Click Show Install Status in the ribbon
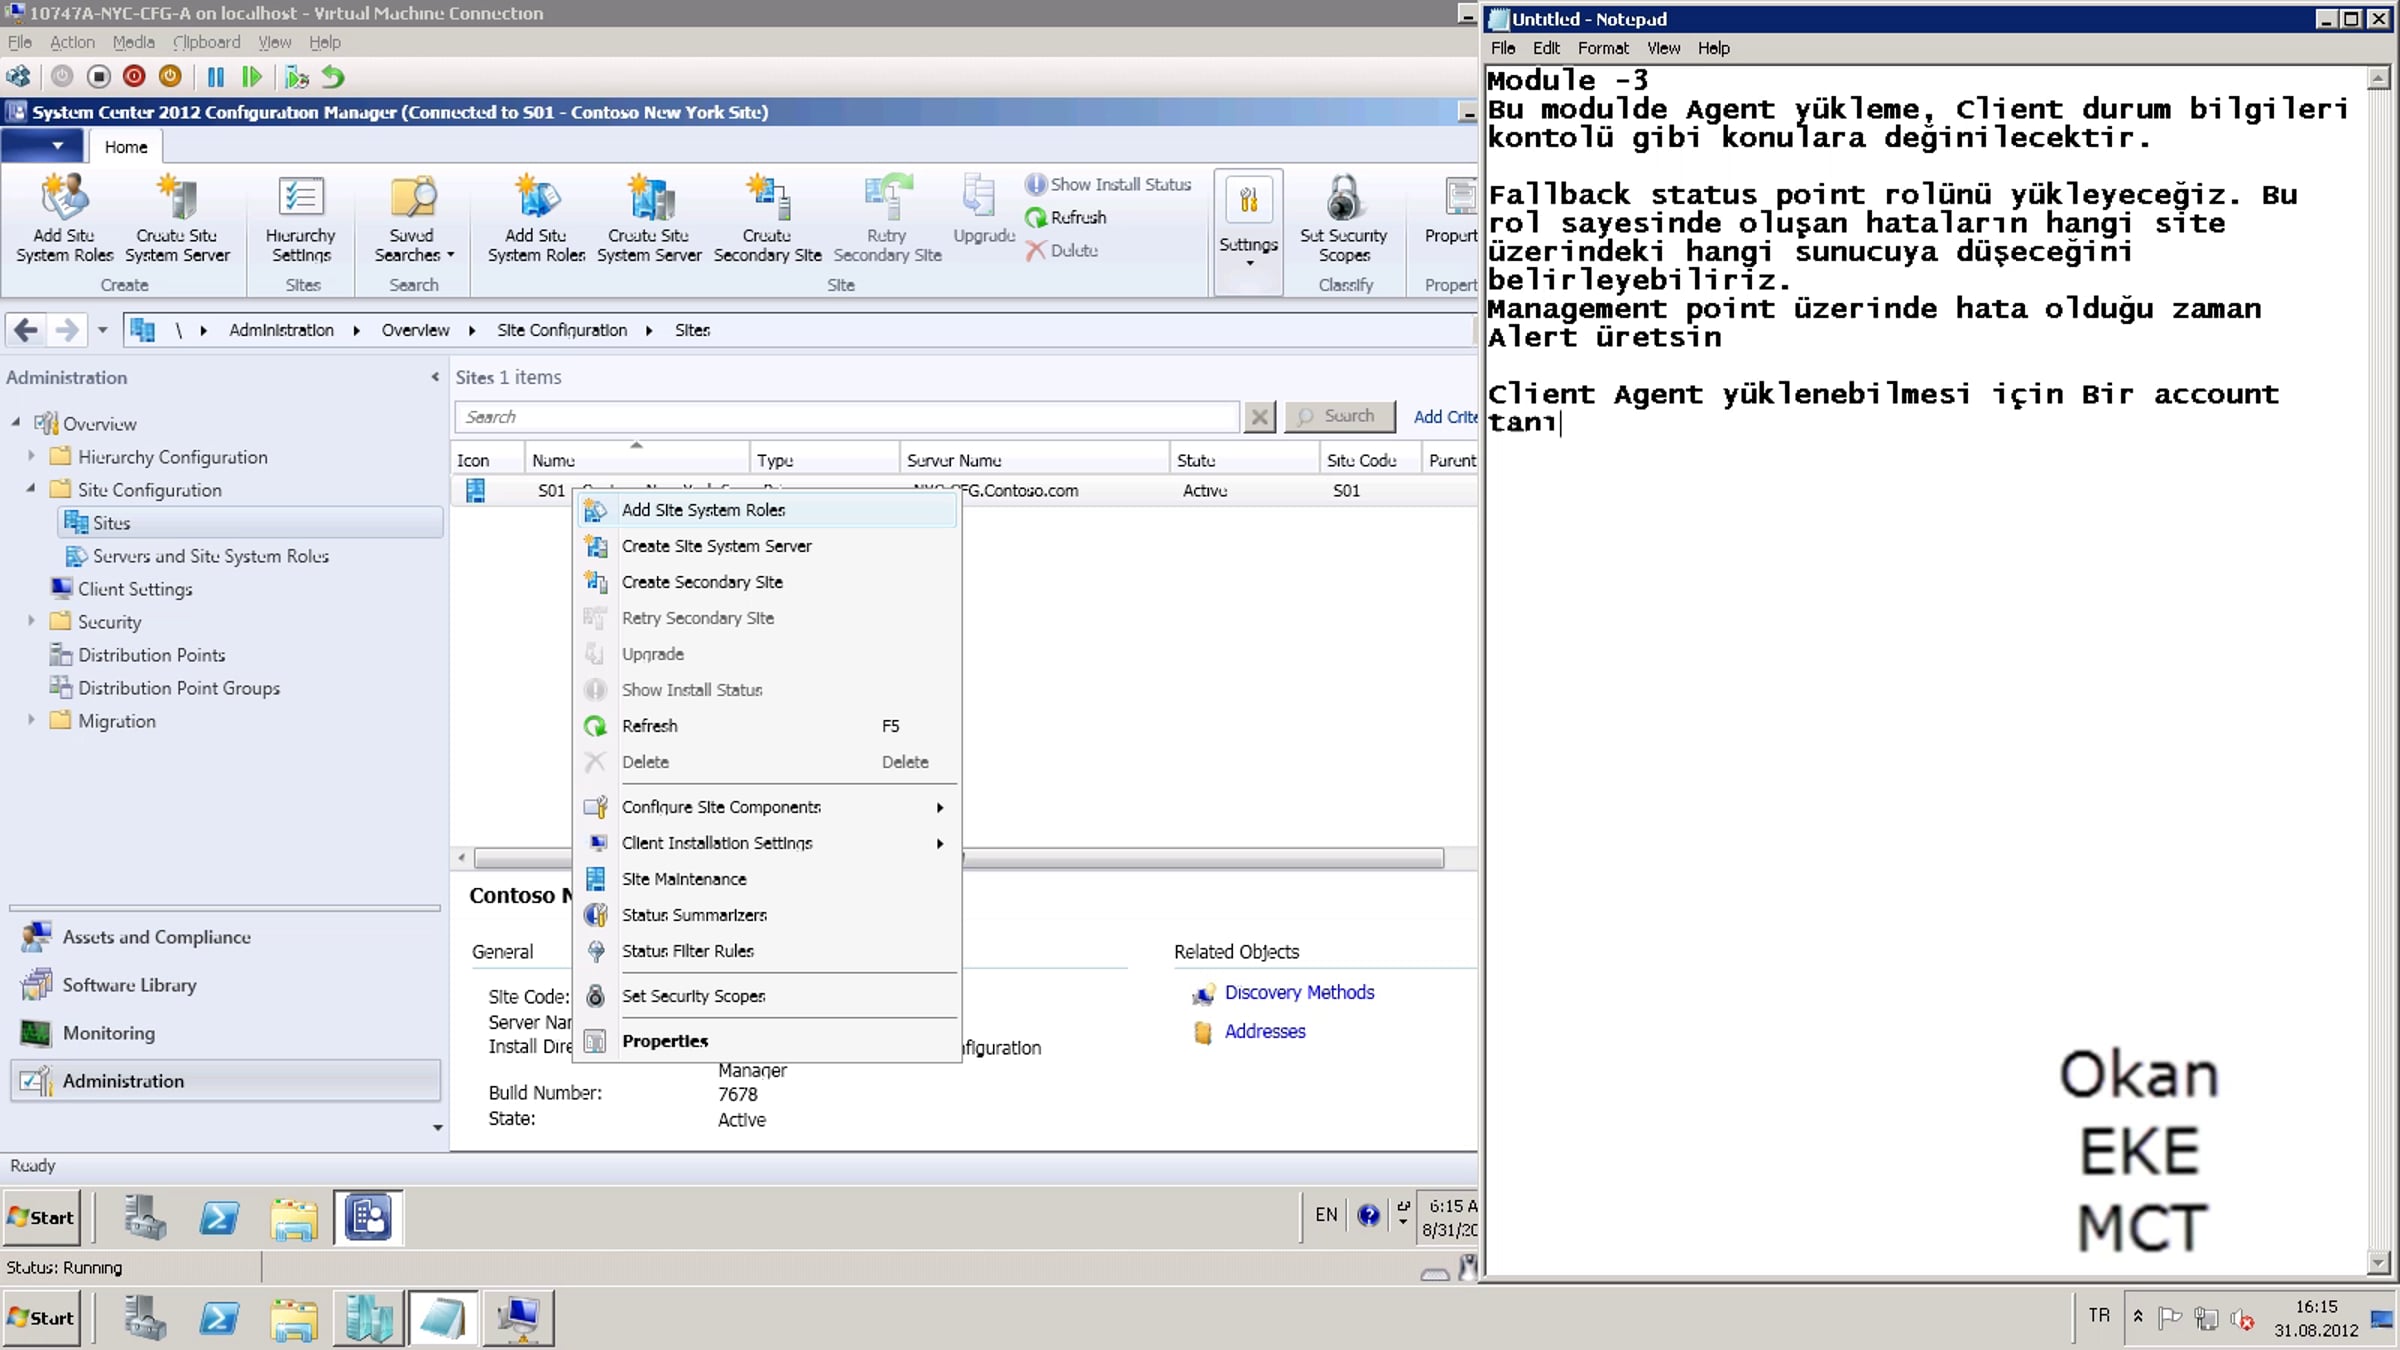This screenshot has height=1350, width=2400. (x=1108, y=184)
